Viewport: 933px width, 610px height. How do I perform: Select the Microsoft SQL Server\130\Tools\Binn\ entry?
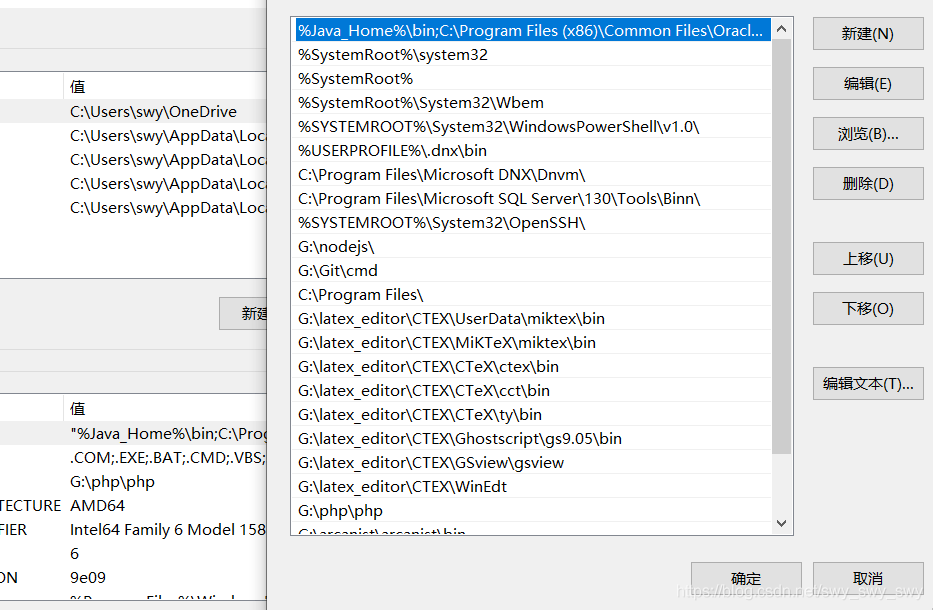(533, 199)
